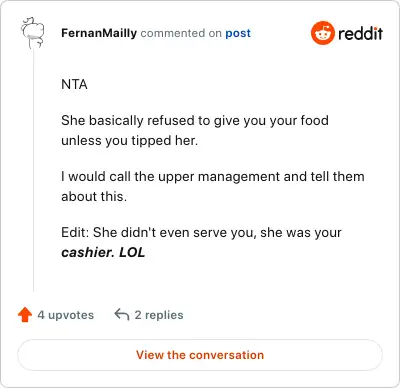Click the "View the conversation" button
The image size is (400, 388).
200,355
